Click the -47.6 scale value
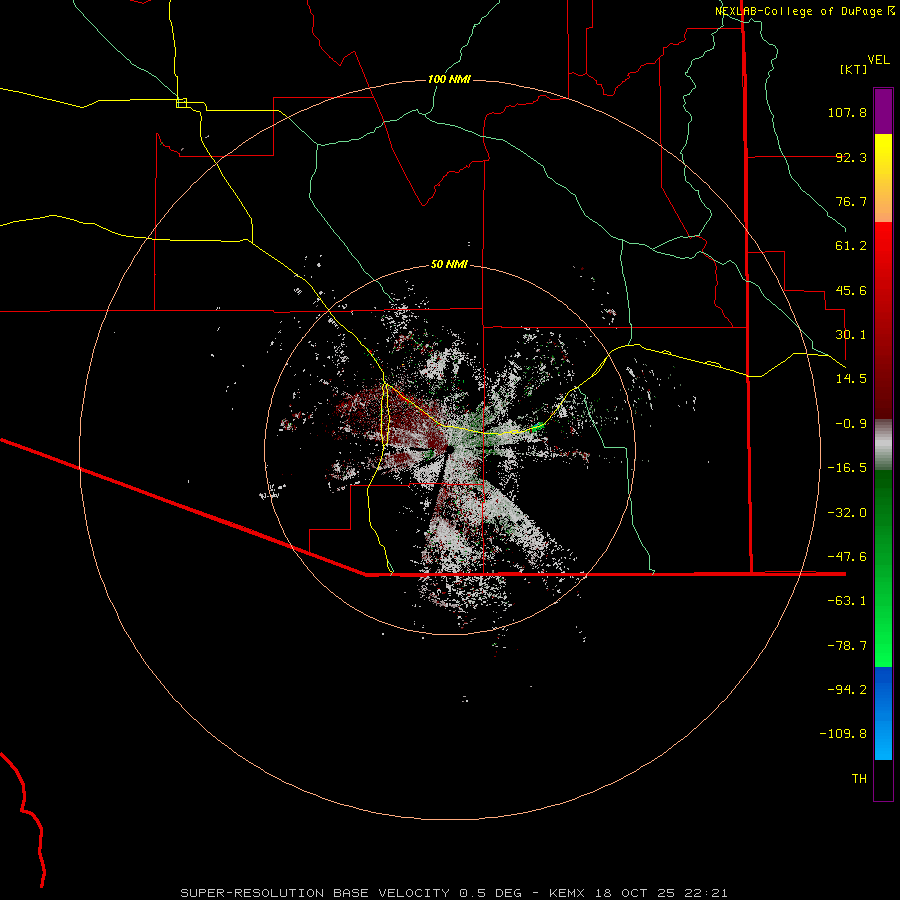The height and width of the screenshot is (900, 900). point(847,557)
